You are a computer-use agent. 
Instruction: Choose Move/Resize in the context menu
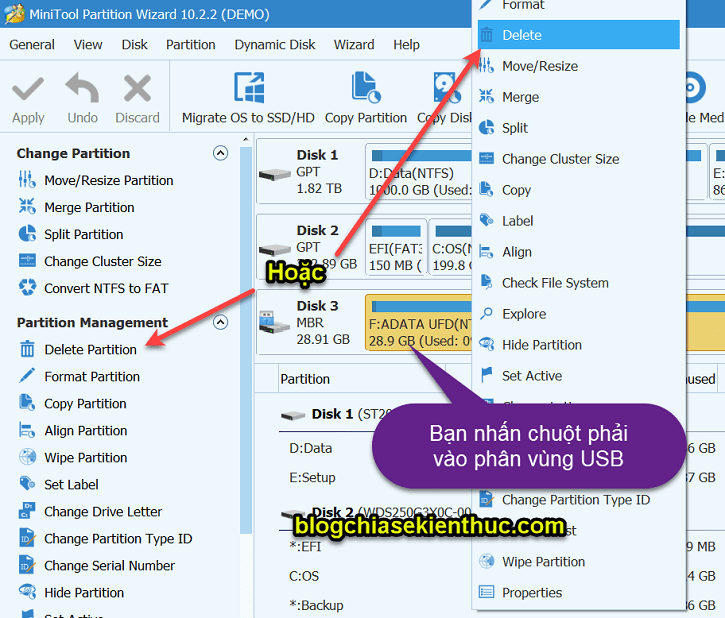[x=579, y=66]
